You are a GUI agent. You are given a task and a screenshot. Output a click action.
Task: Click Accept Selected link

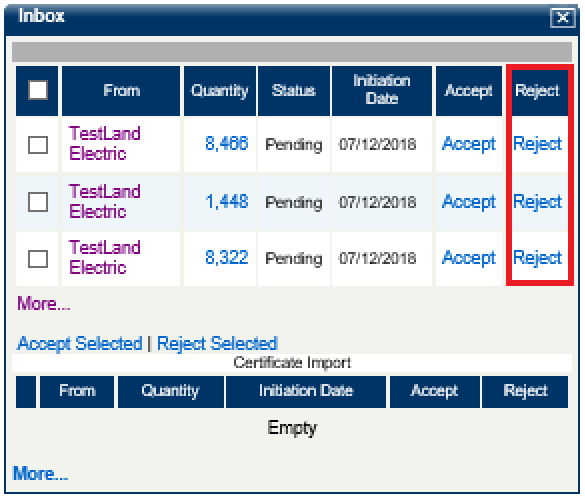79,344
